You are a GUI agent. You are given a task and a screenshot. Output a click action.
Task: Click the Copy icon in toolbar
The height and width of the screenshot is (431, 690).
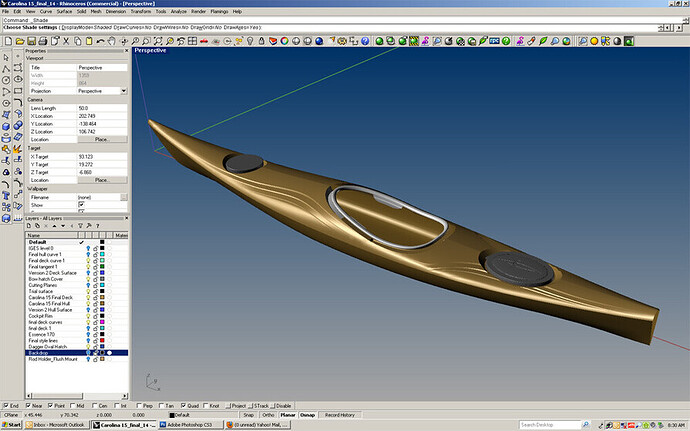coord(77,41)
